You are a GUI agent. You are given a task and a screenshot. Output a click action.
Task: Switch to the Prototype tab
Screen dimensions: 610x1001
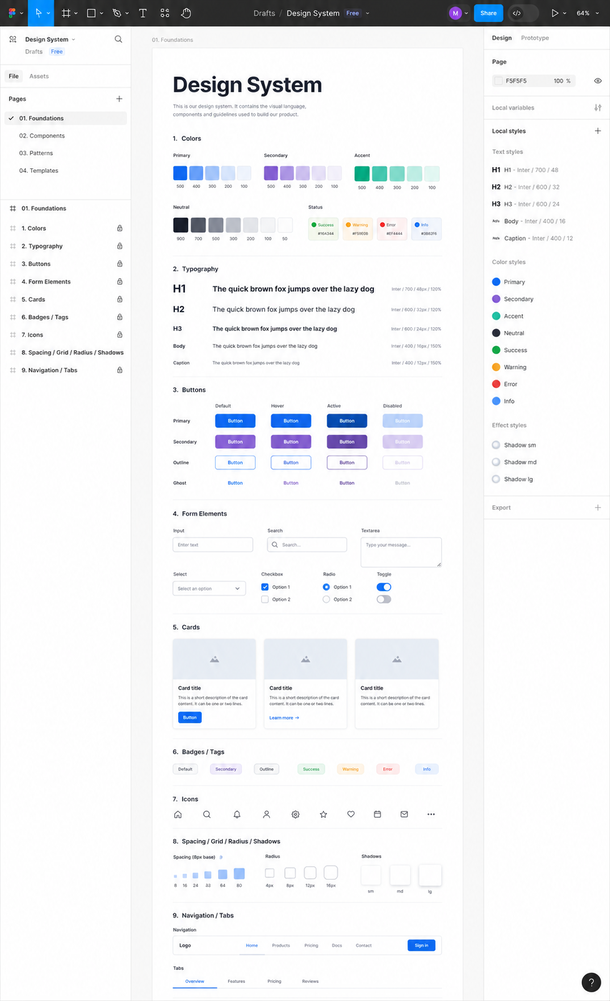[x=535, y=38]
